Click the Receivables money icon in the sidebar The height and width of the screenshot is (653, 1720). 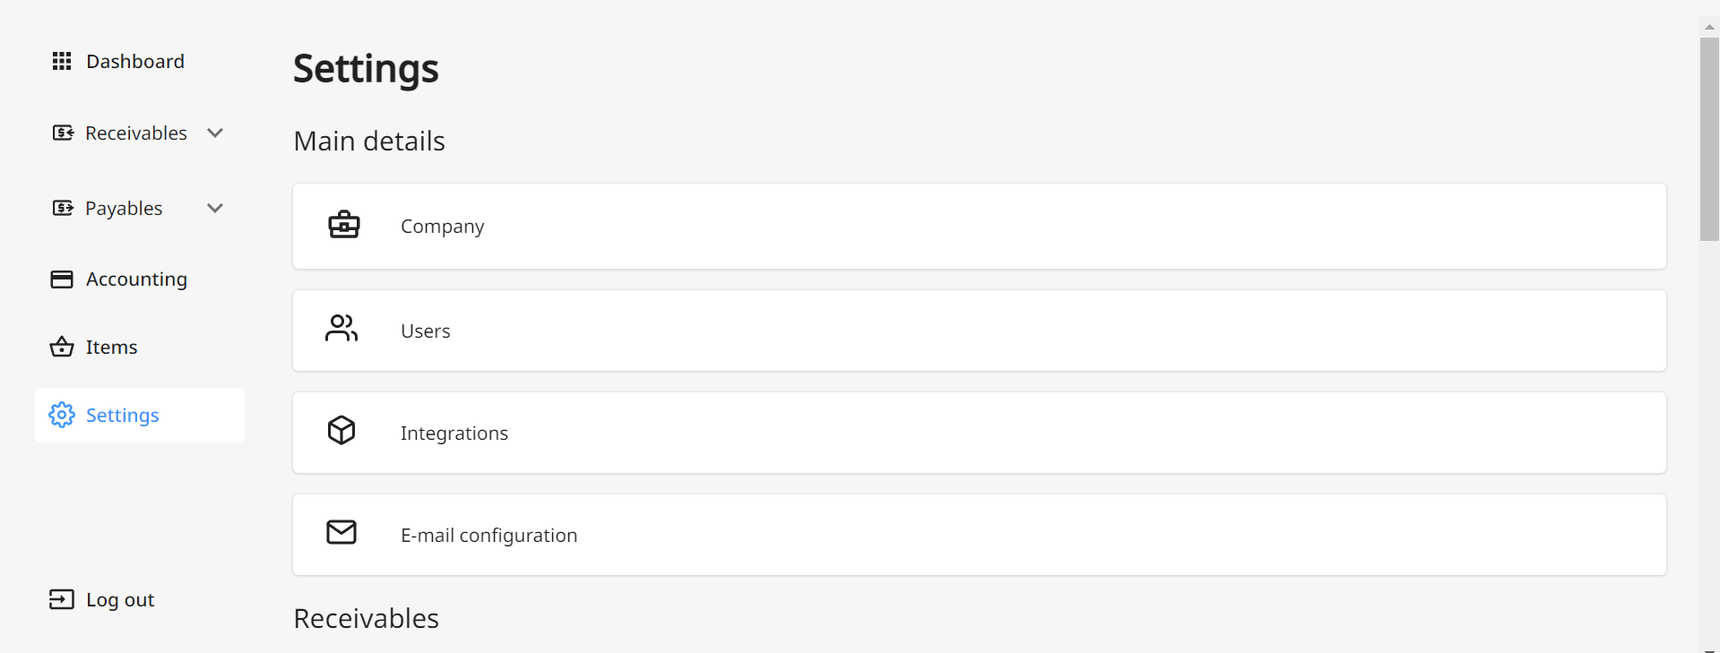[x=61, y=132]
